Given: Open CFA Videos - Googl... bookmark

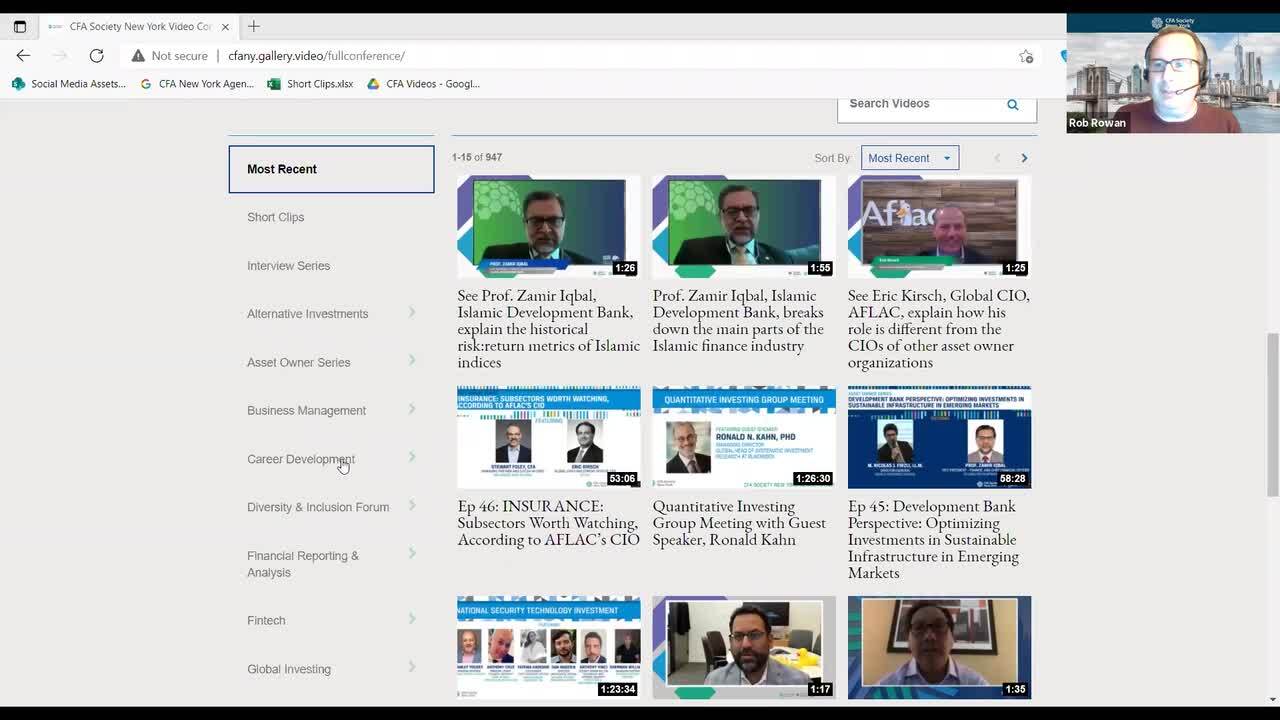Looking at the screenshot, I should pos(423,84).
